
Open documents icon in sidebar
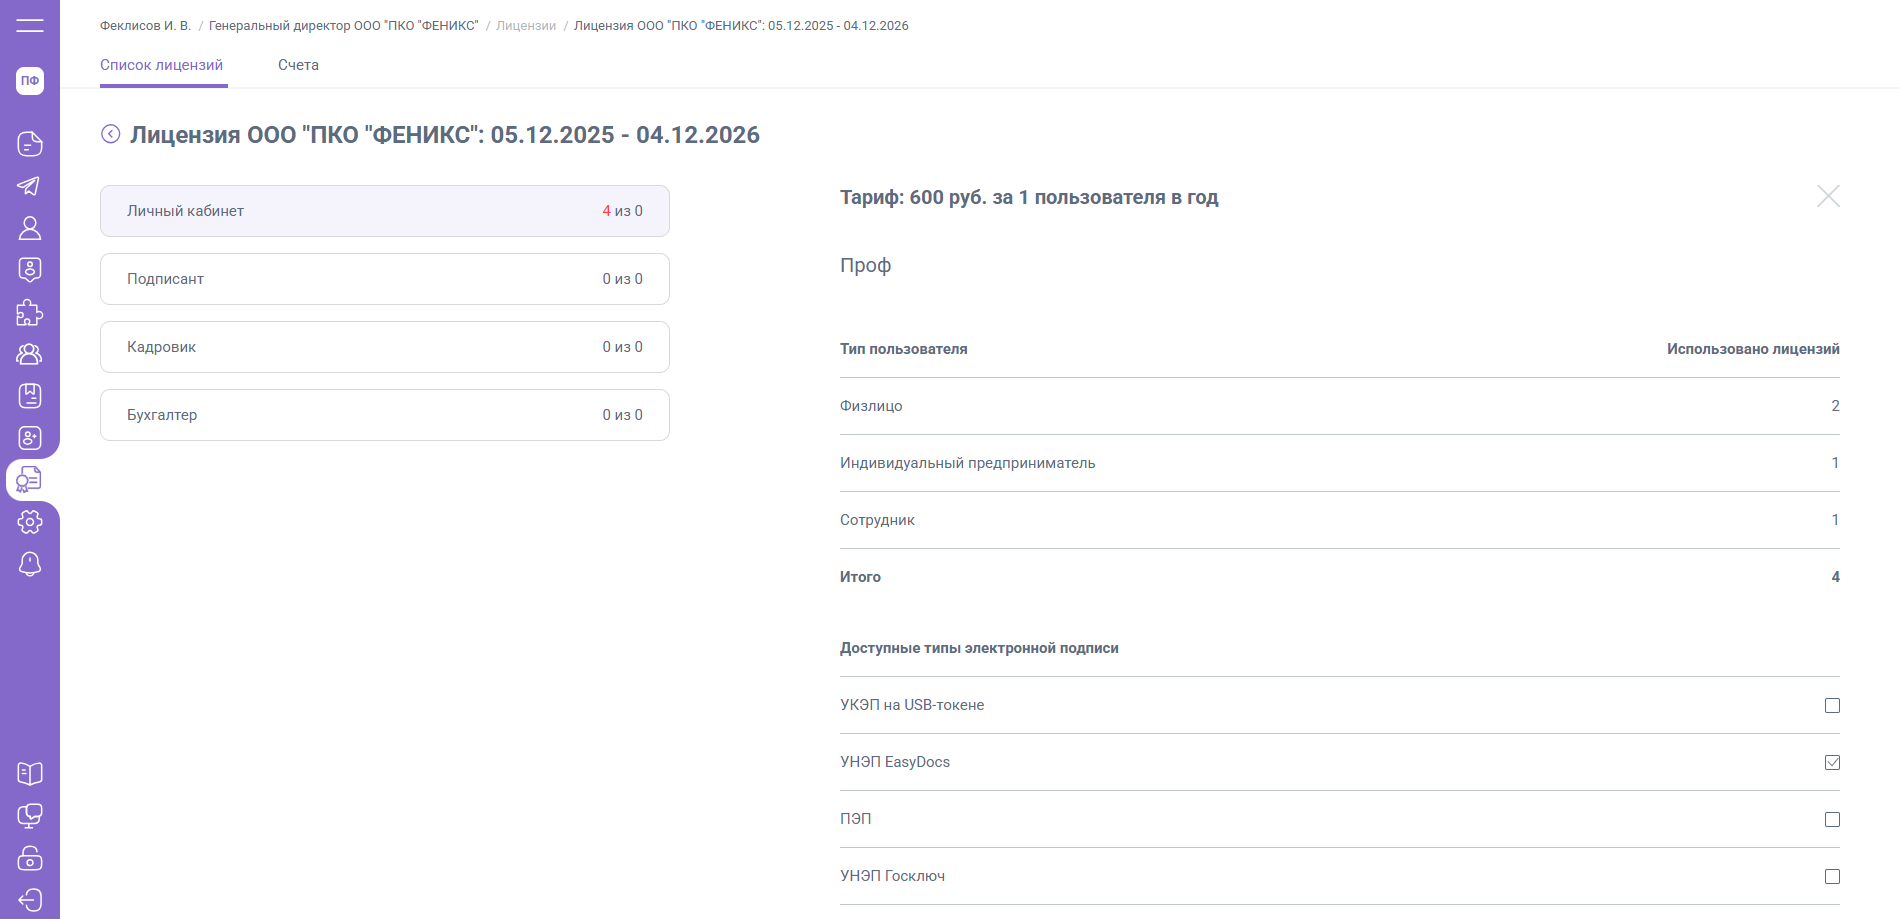click(x=30, y=144)
